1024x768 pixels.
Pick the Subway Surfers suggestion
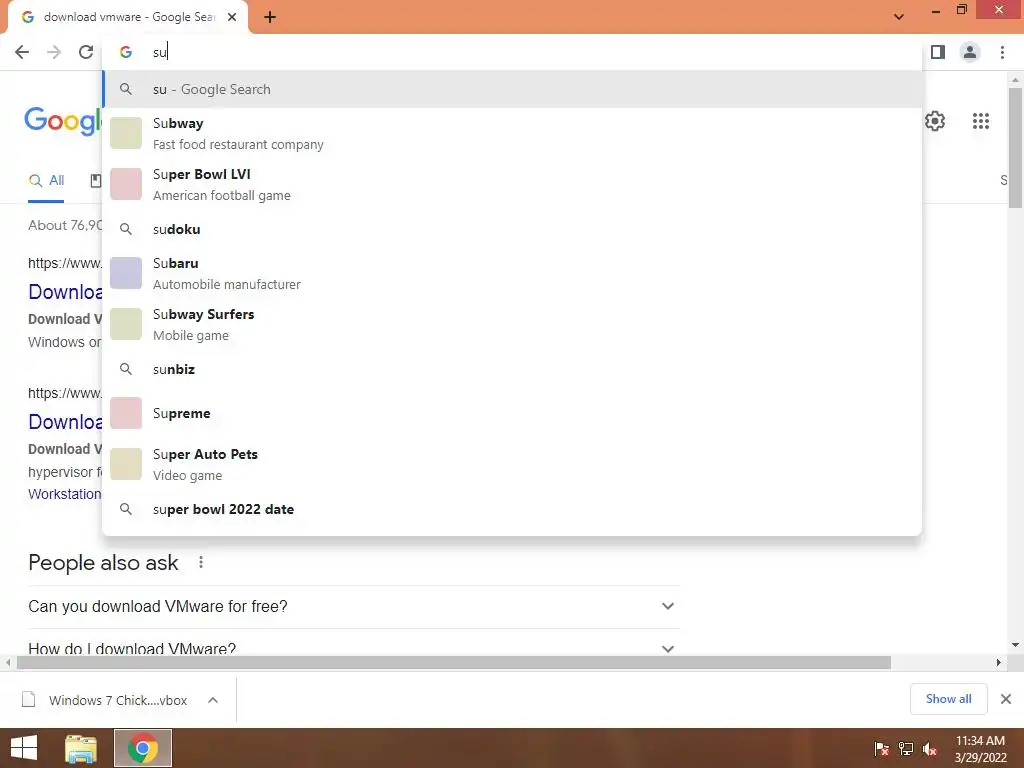pyautogui.click(x=513, y=324)
